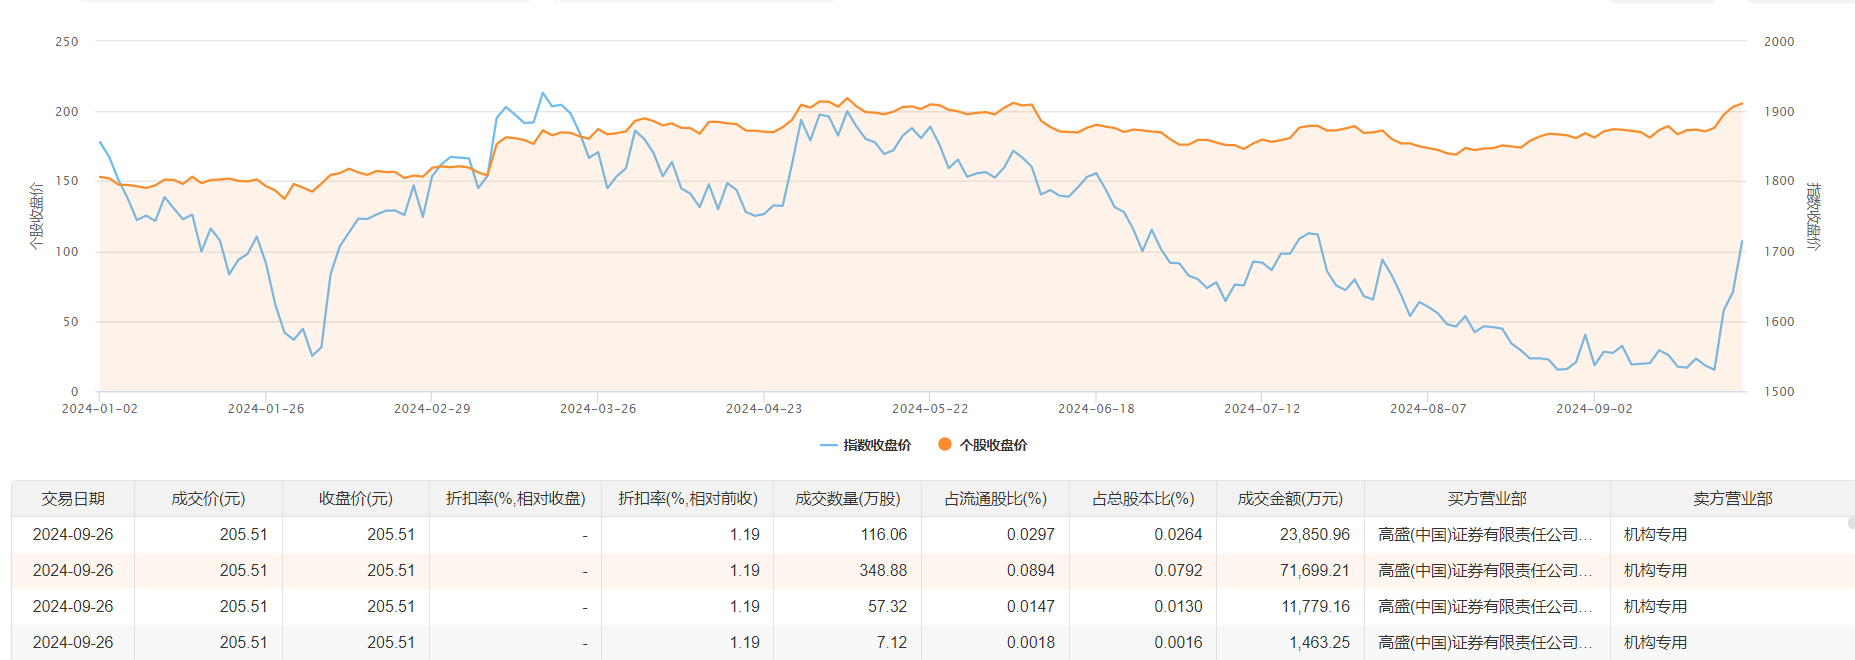
Task: Click the 买方营业部 column header
Action: [x=1487, y=498]
